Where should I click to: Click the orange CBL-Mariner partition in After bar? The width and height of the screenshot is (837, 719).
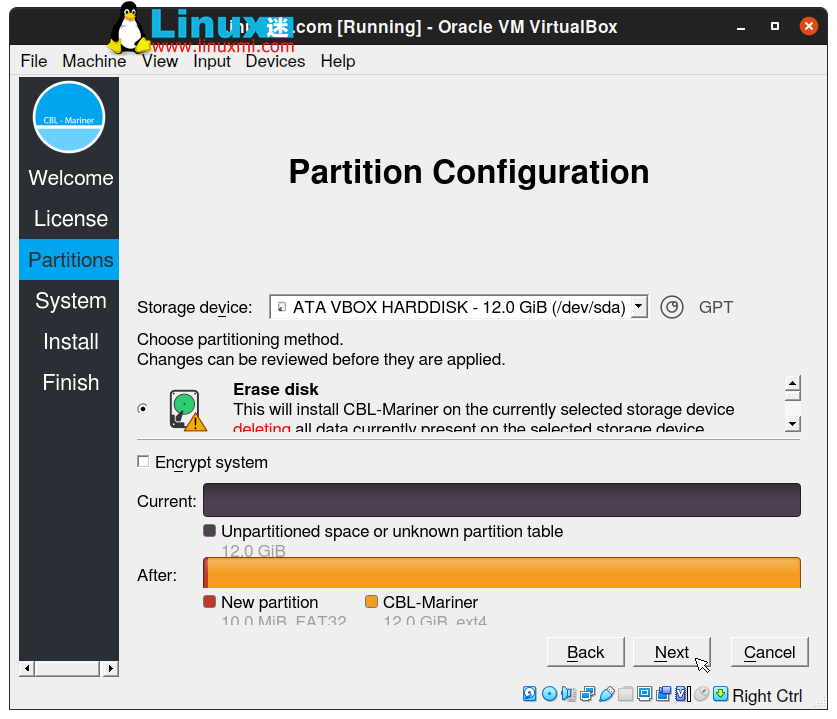(504, 573)
